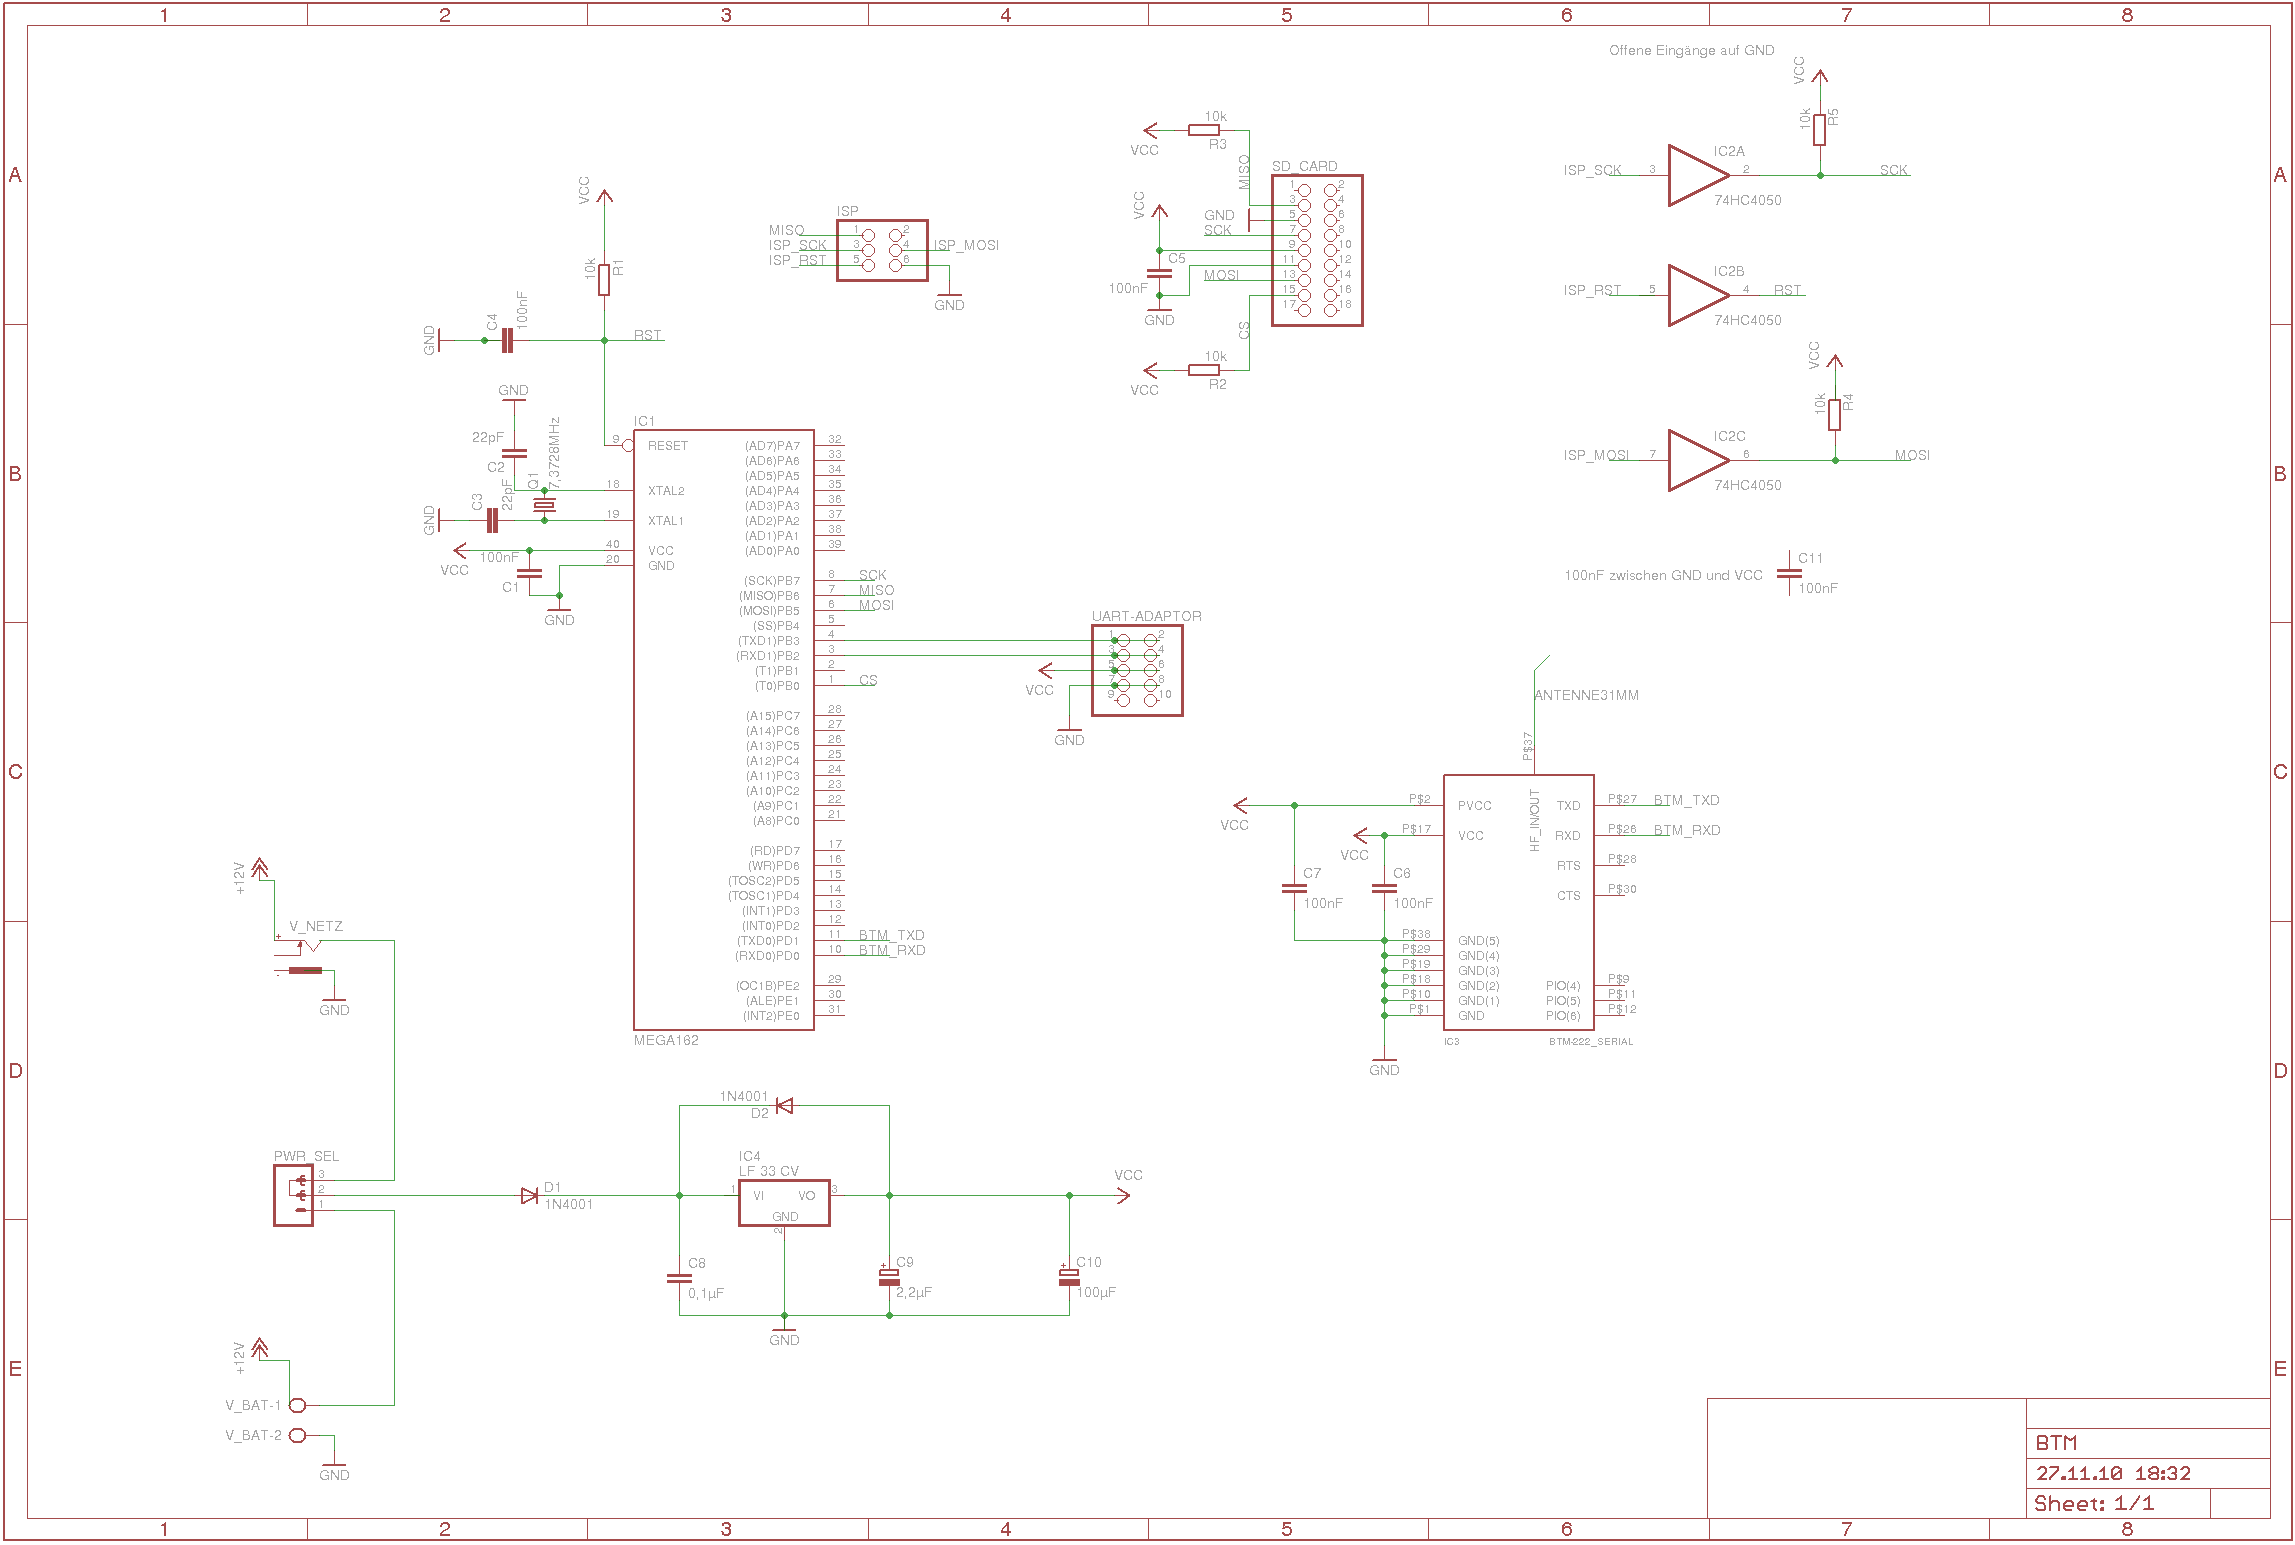
Task: Select pull-up resistor R5 on SCK
Action: [x=1820, y=130]
